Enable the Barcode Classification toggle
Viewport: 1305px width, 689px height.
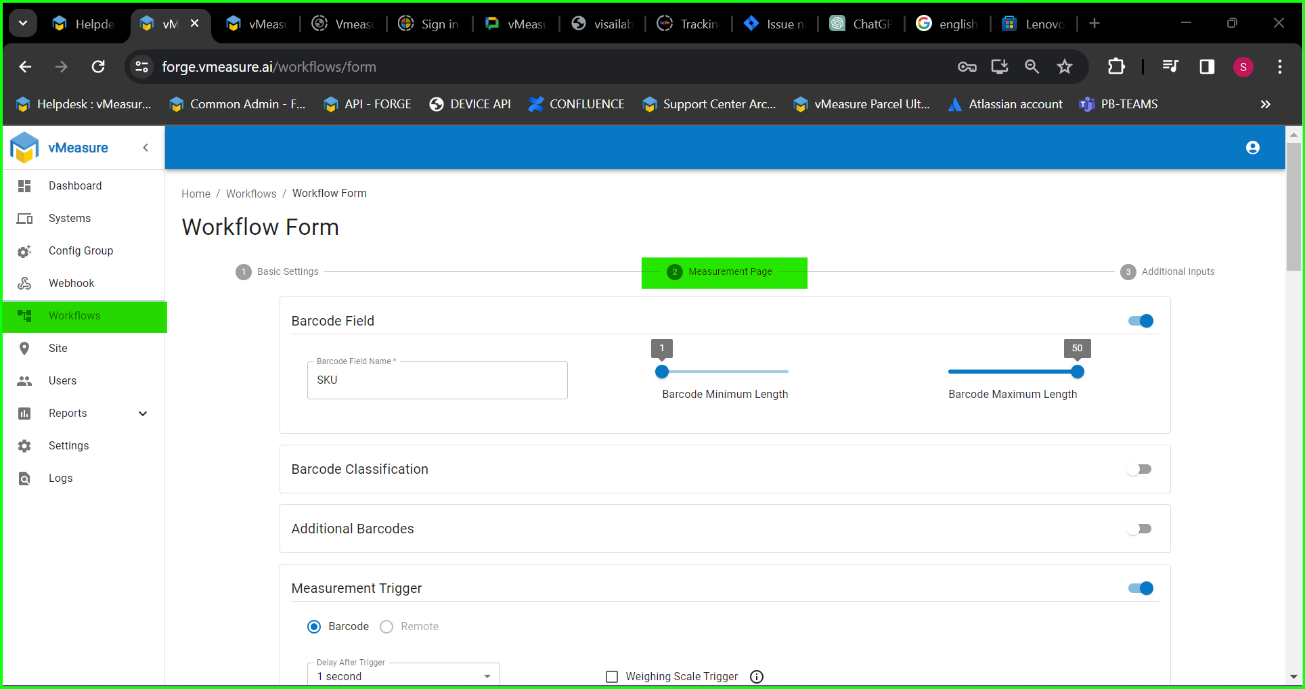point(1139,469)
